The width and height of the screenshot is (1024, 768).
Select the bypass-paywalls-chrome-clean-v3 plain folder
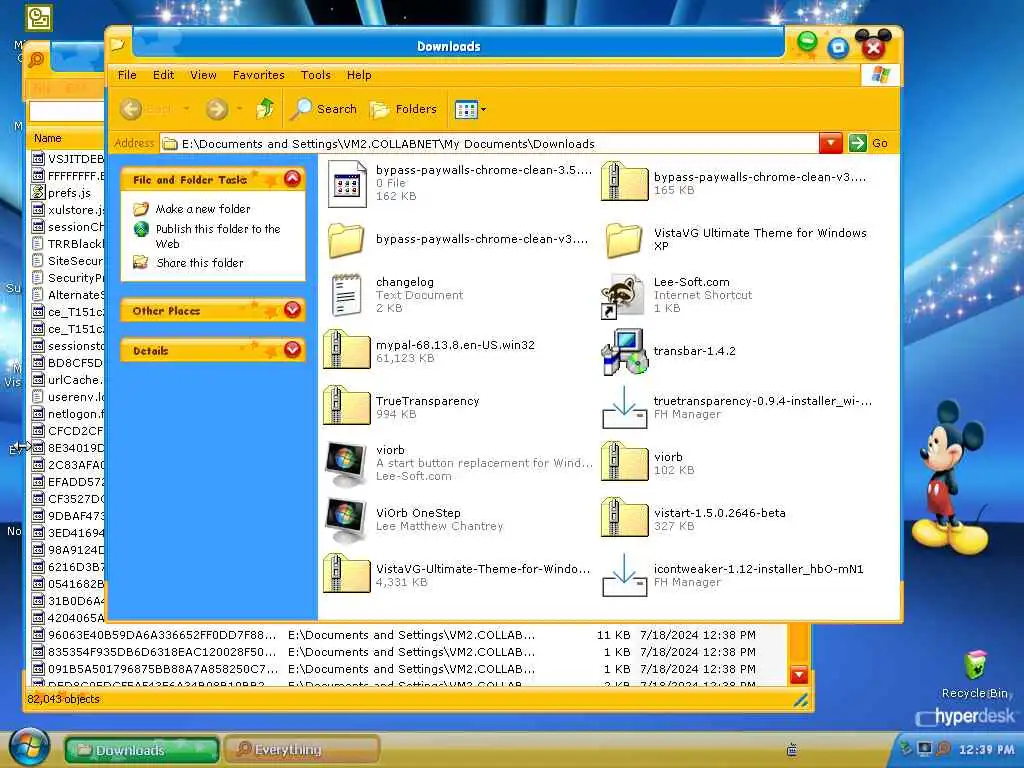tap(346, 240)
